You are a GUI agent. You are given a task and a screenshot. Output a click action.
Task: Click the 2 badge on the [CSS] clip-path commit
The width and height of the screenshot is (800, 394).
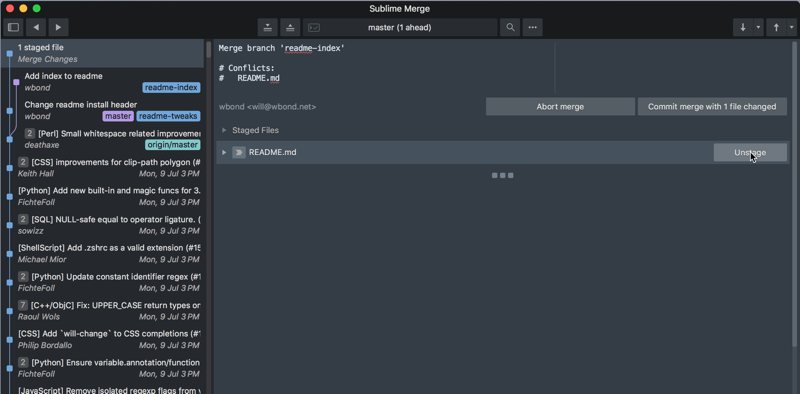(23, 162)
